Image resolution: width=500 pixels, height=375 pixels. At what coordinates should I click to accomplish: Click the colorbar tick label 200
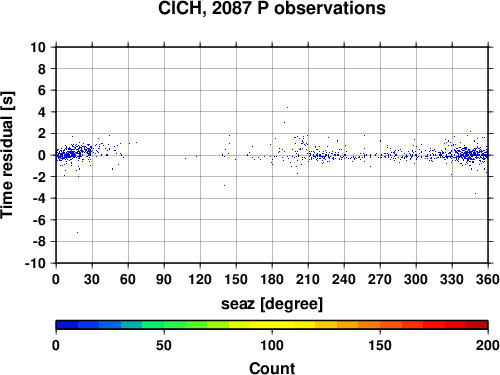(x=488, y=345)
